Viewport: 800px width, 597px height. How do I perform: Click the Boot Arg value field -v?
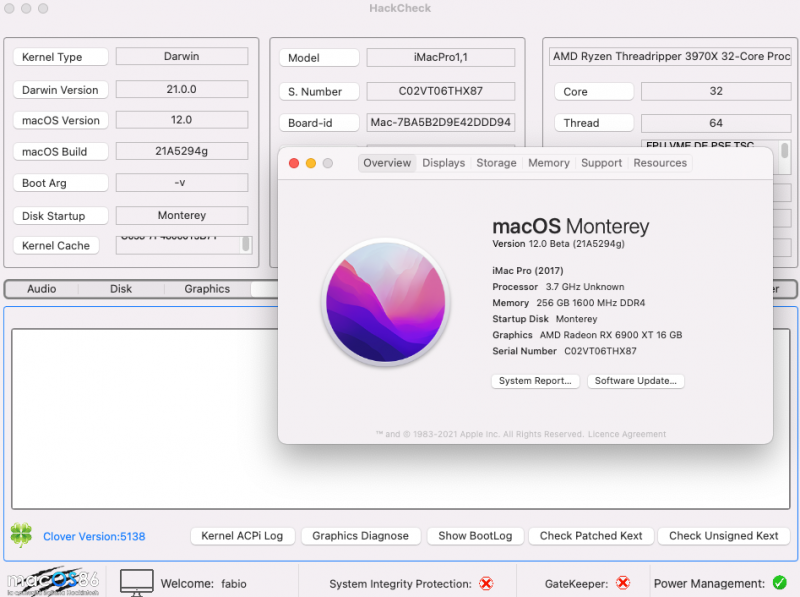pos(182,182)
